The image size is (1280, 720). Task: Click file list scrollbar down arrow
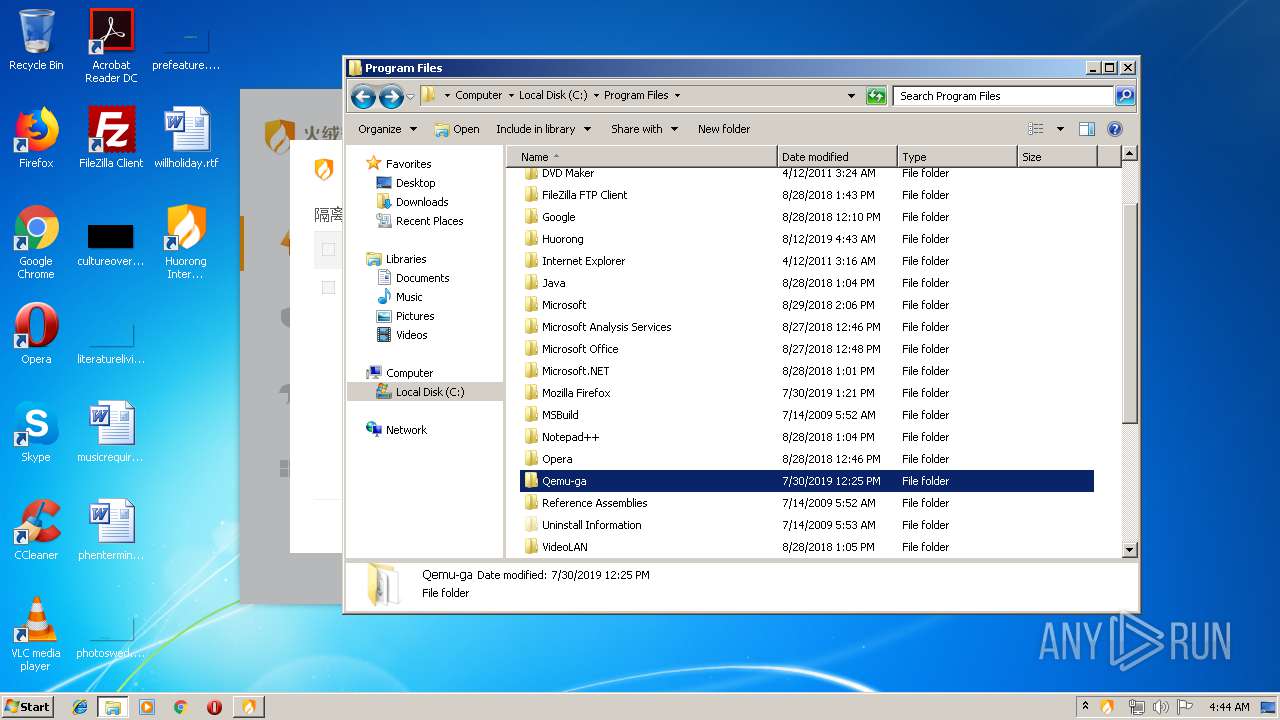click(x=1130, y=549)
